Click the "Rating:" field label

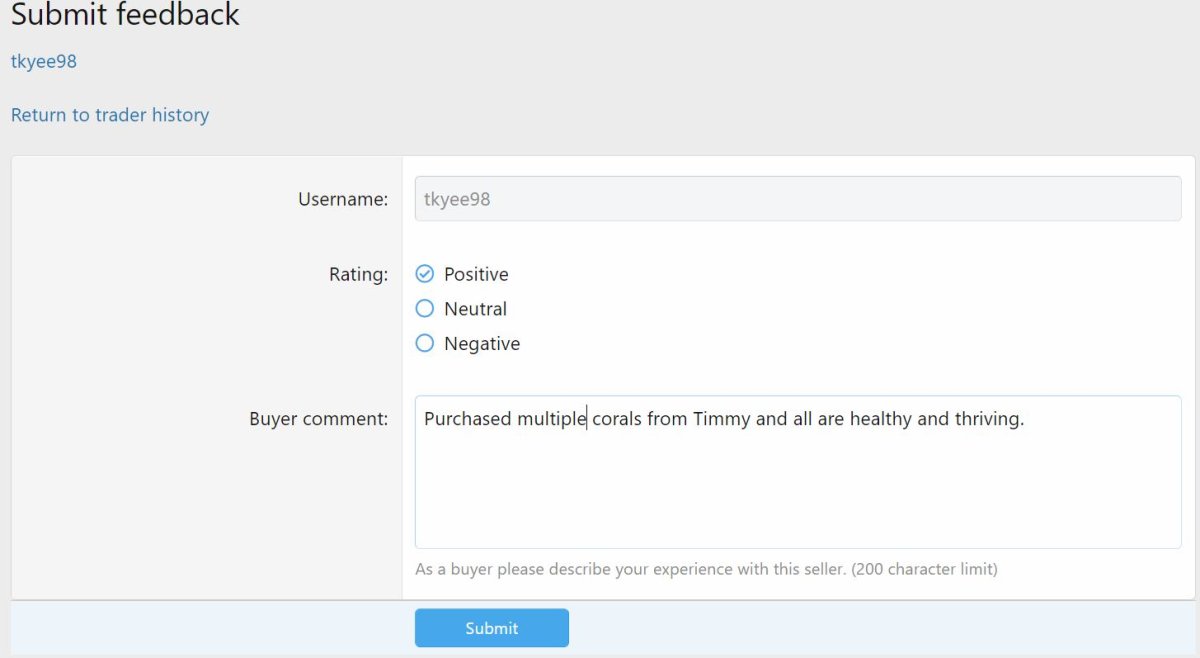coord(358,274)
